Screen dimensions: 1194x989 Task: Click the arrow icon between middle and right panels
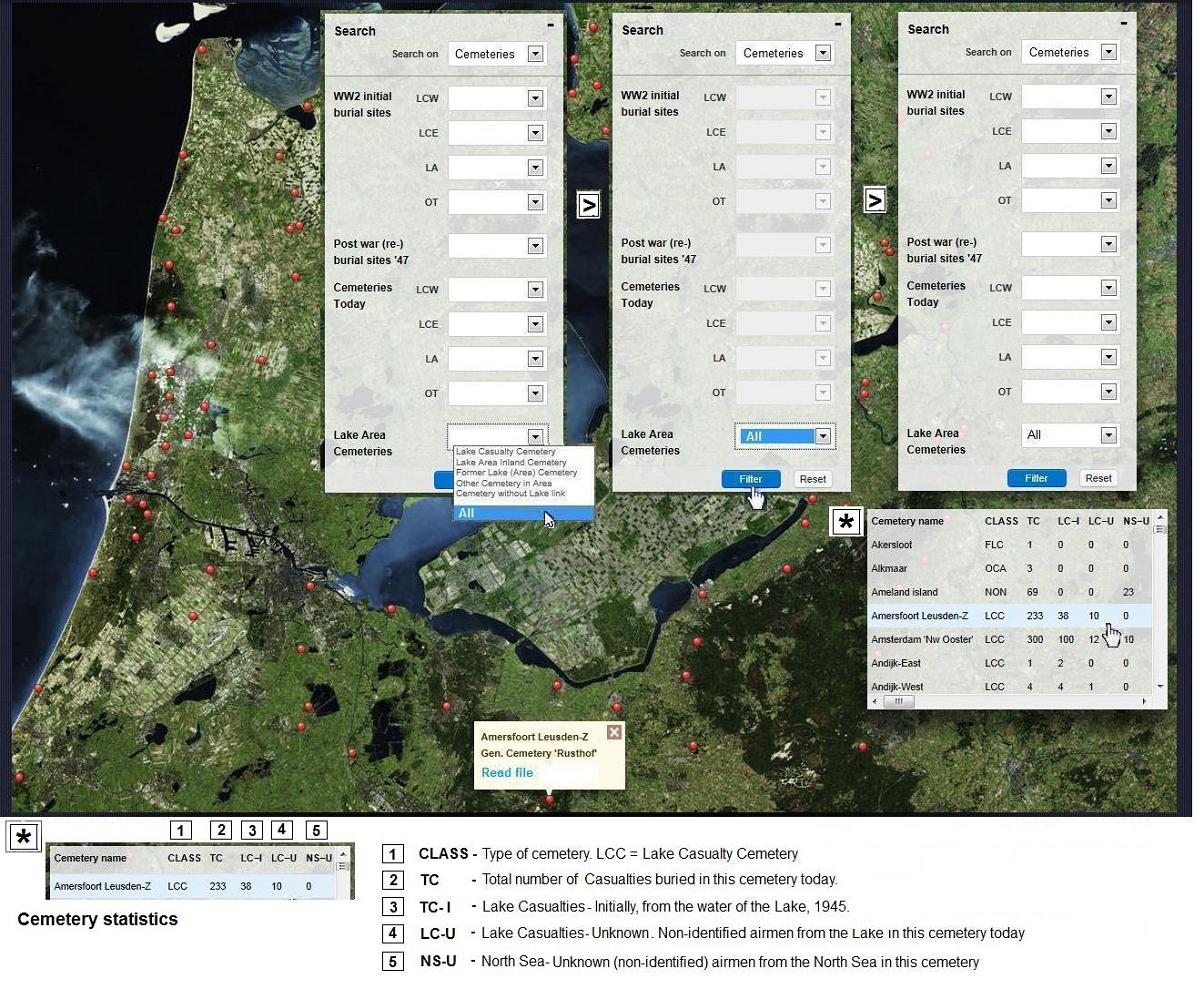(875, 200)
